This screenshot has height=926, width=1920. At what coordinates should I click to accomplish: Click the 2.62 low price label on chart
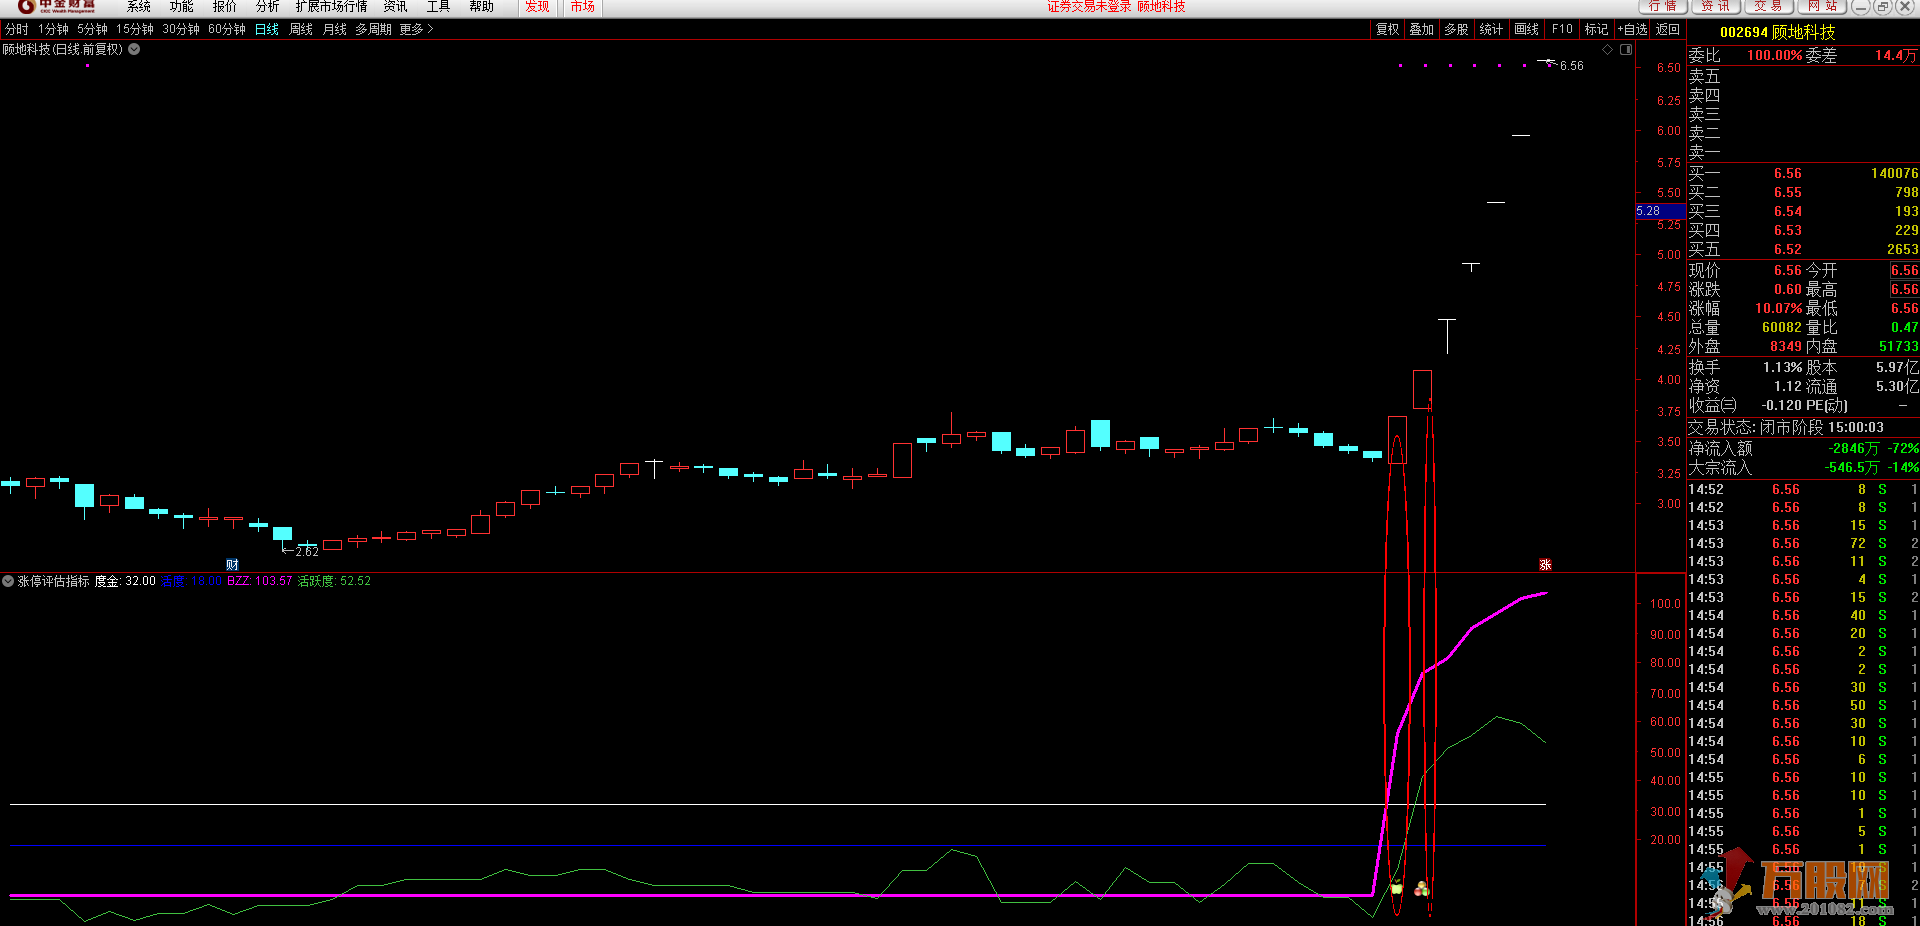click(307, 552)
